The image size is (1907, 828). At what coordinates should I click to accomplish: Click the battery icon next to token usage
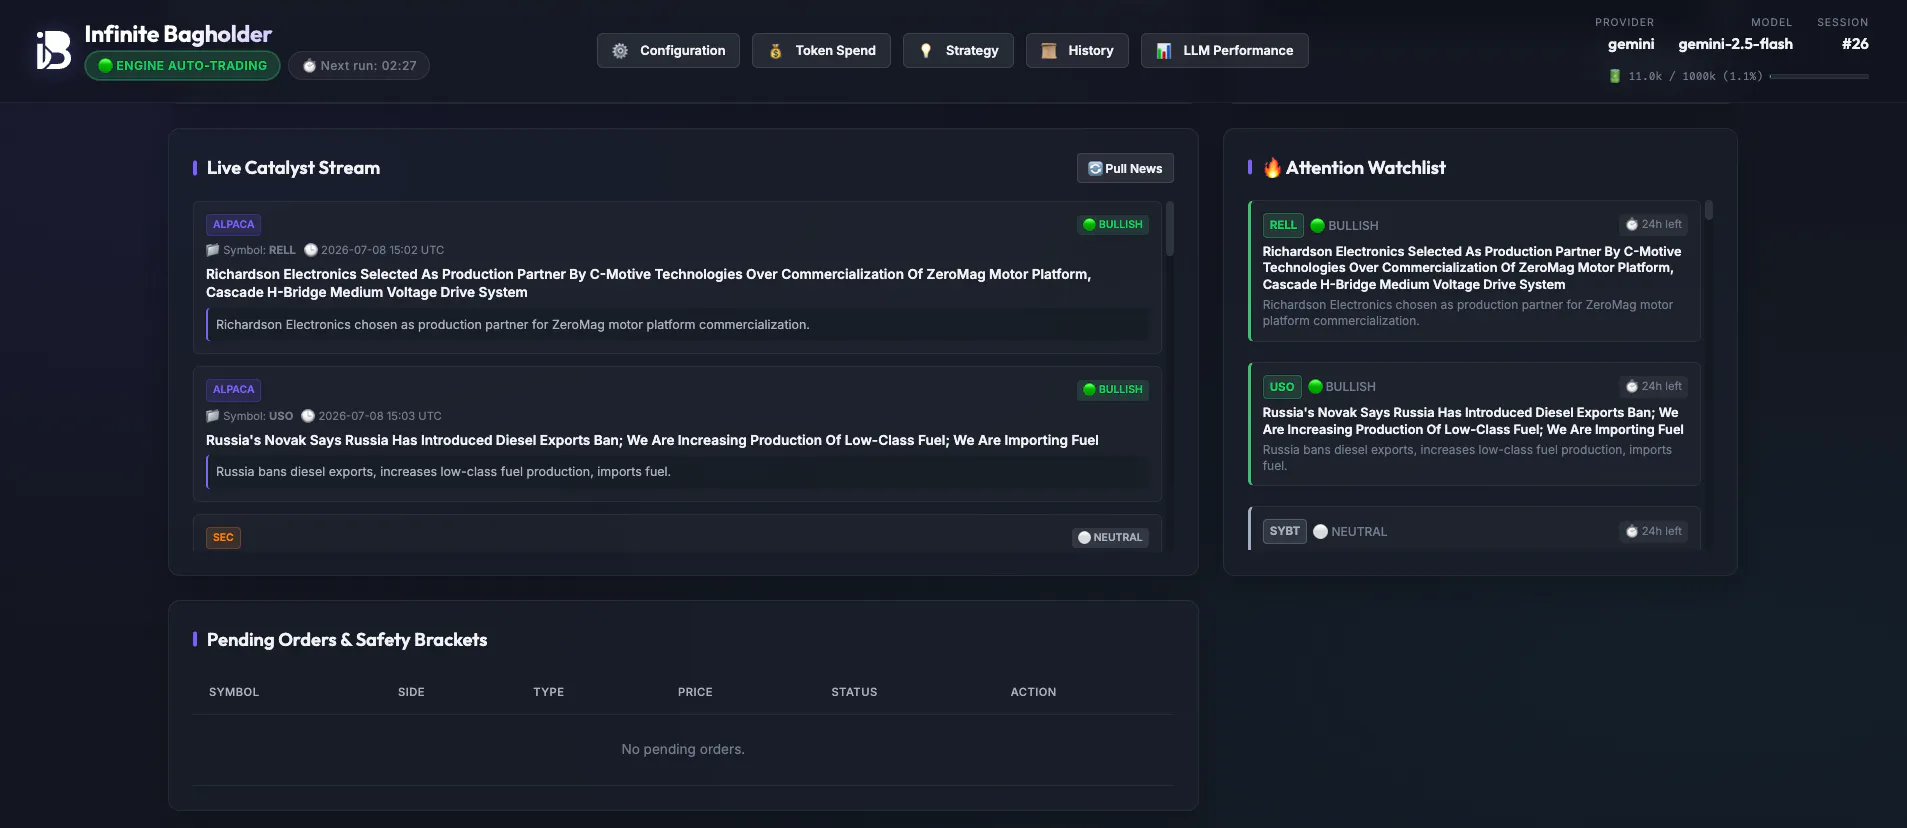tap(1614, 76)
